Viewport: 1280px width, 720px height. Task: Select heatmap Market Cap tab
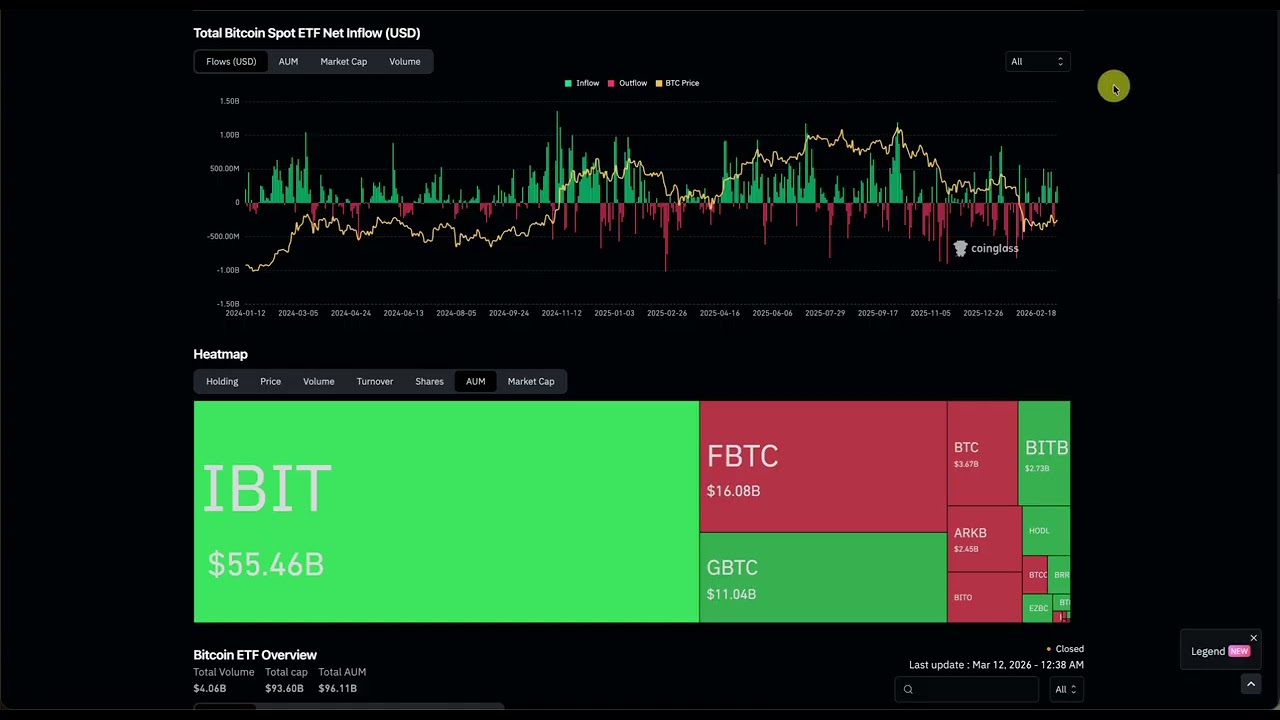[531, 381]
